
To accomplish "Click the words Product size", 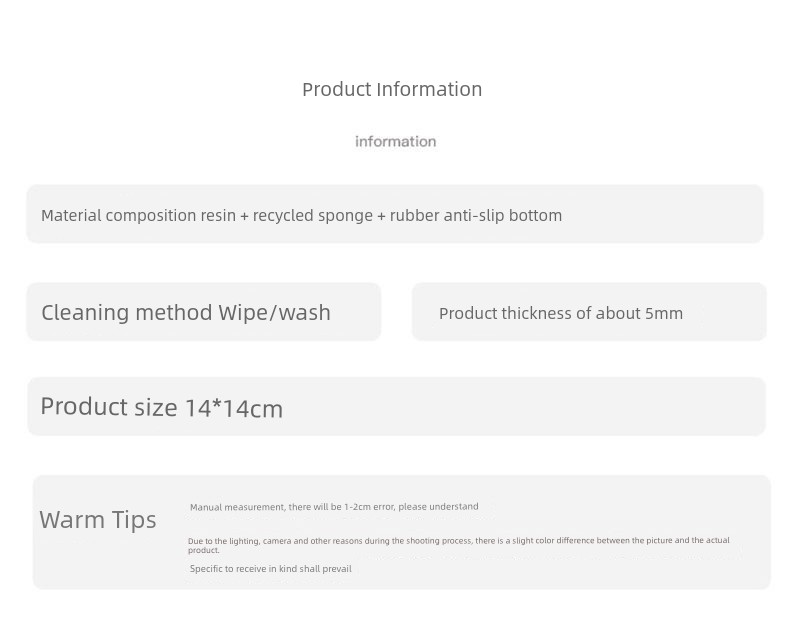I will 109,406.
